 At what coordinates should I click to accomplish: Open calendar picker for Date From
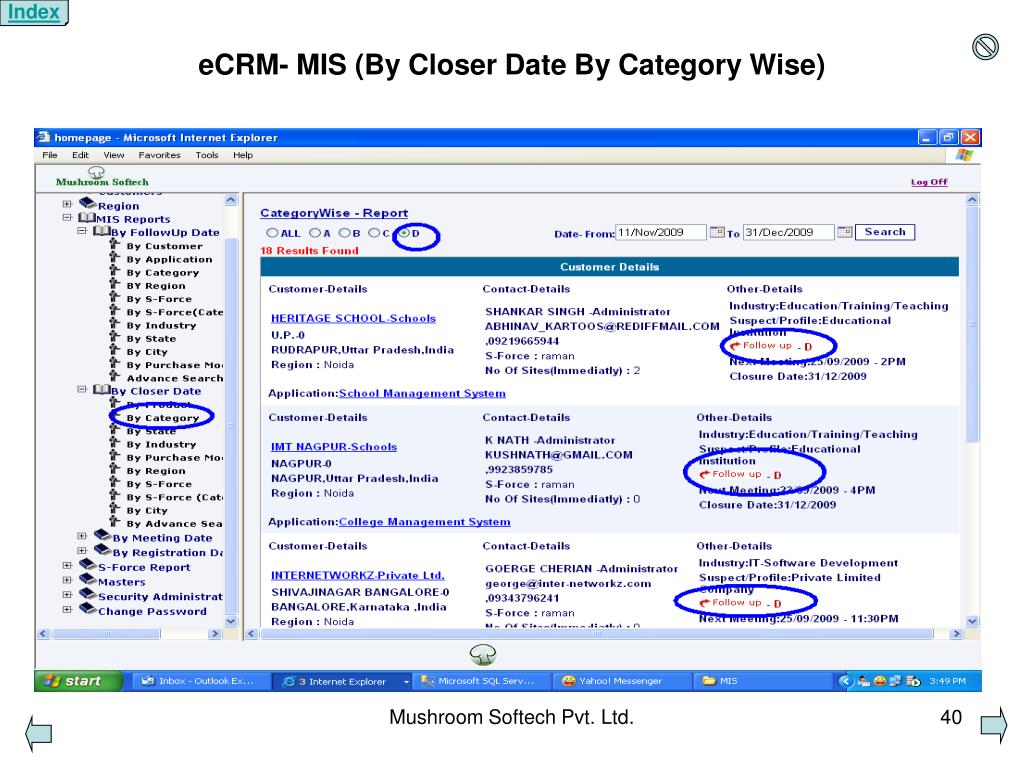click(716, 232)
